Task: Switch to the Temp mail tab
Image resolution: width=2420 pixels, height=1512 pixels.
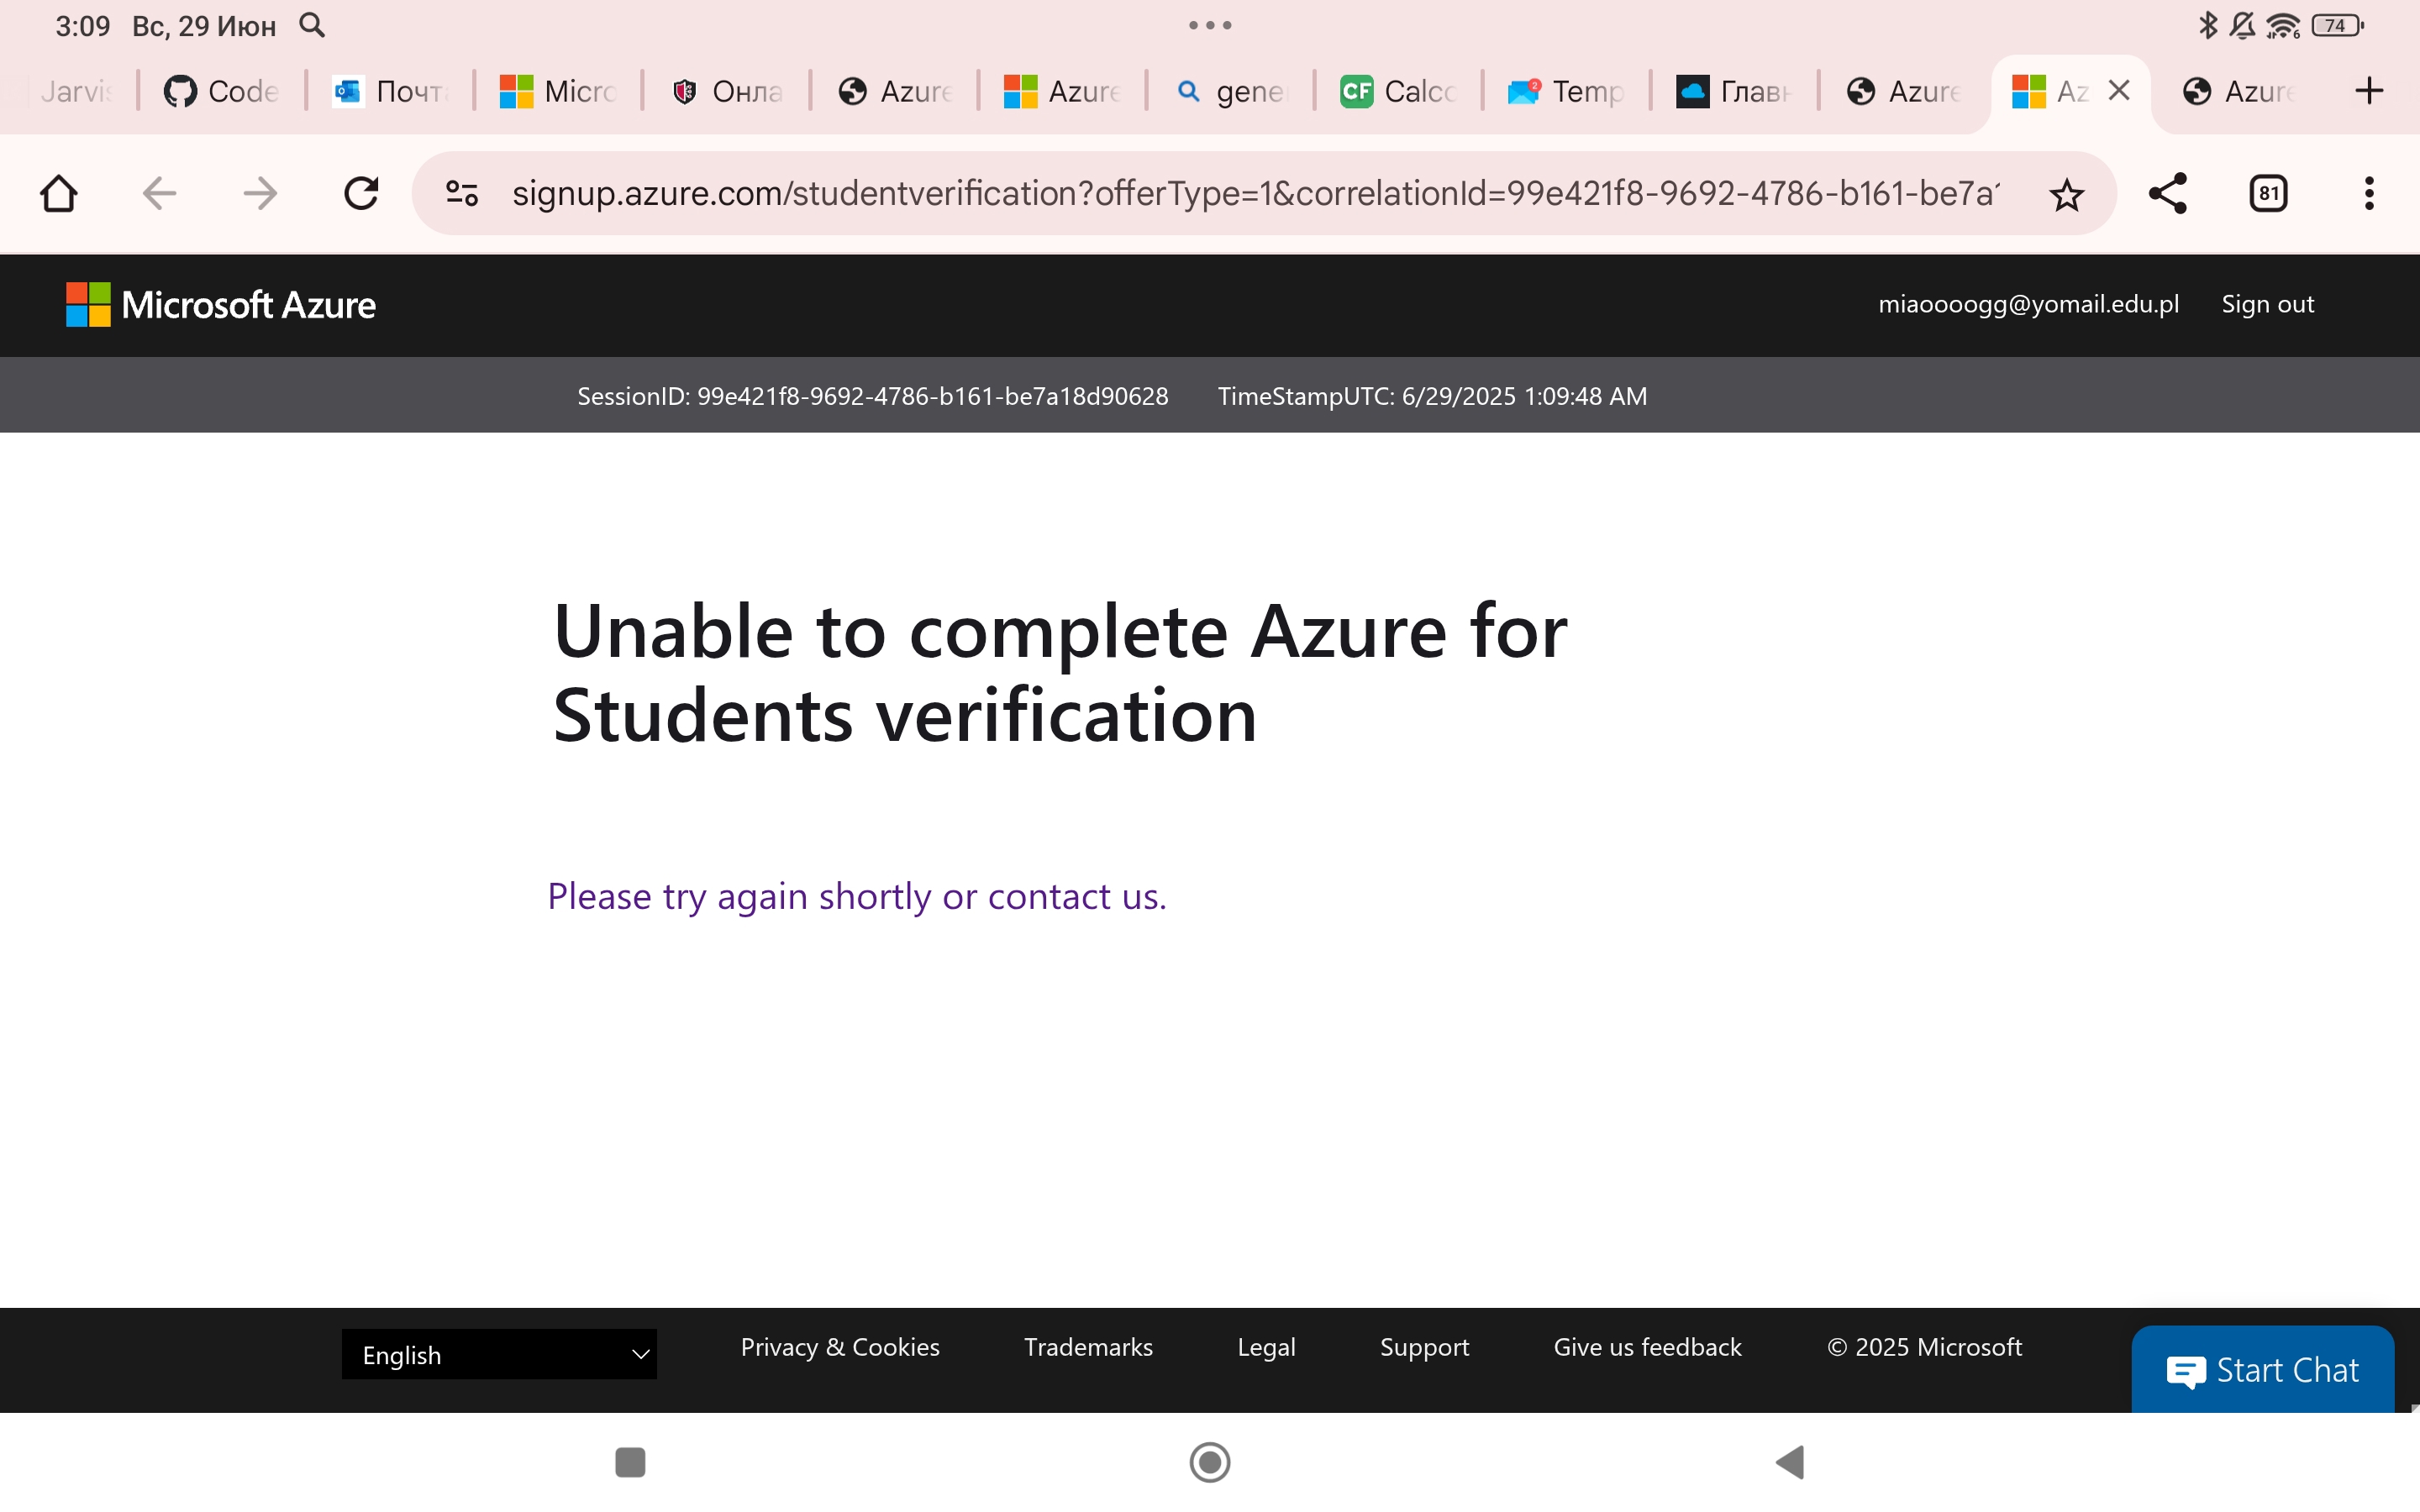Action: (x=1565, y=91)
